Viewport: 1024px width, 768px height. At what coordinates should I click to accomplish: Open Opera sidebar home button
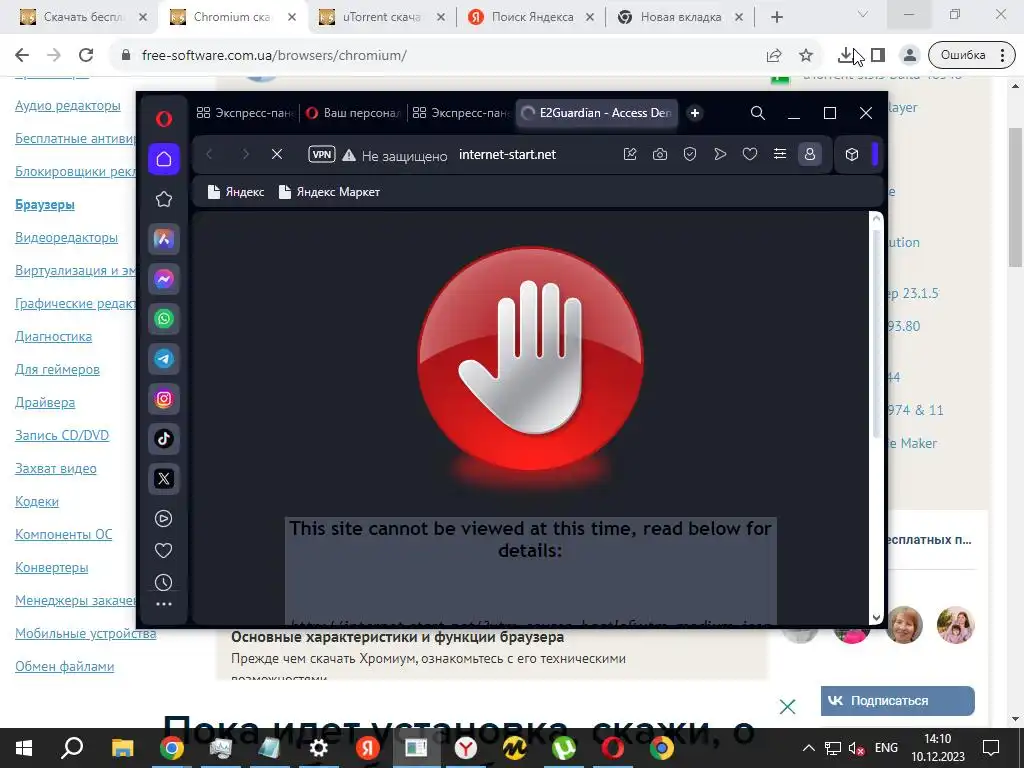click(164, 159)
